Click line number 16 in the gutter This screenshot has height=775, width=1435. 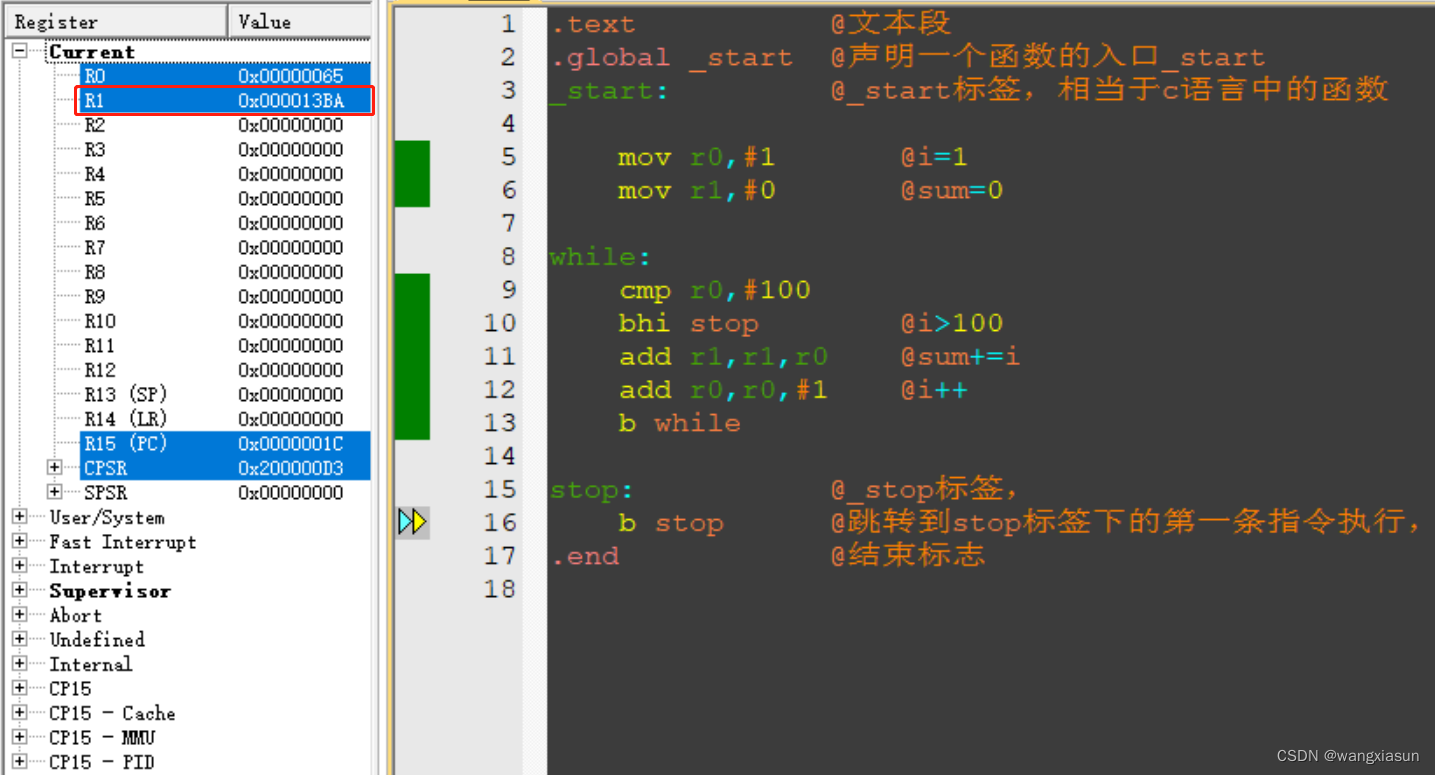[500, 522]
